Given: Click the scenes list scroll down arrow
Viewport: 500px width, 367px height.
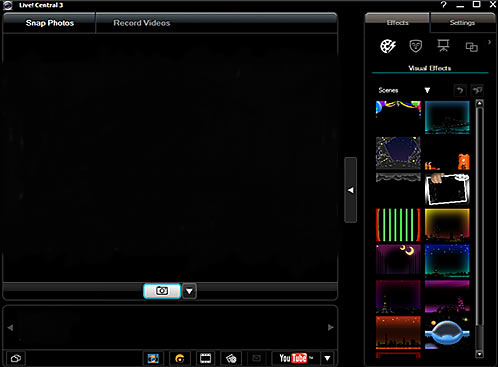Looking at the screenshot, I should pyautogui.click(x=479, y=354).
